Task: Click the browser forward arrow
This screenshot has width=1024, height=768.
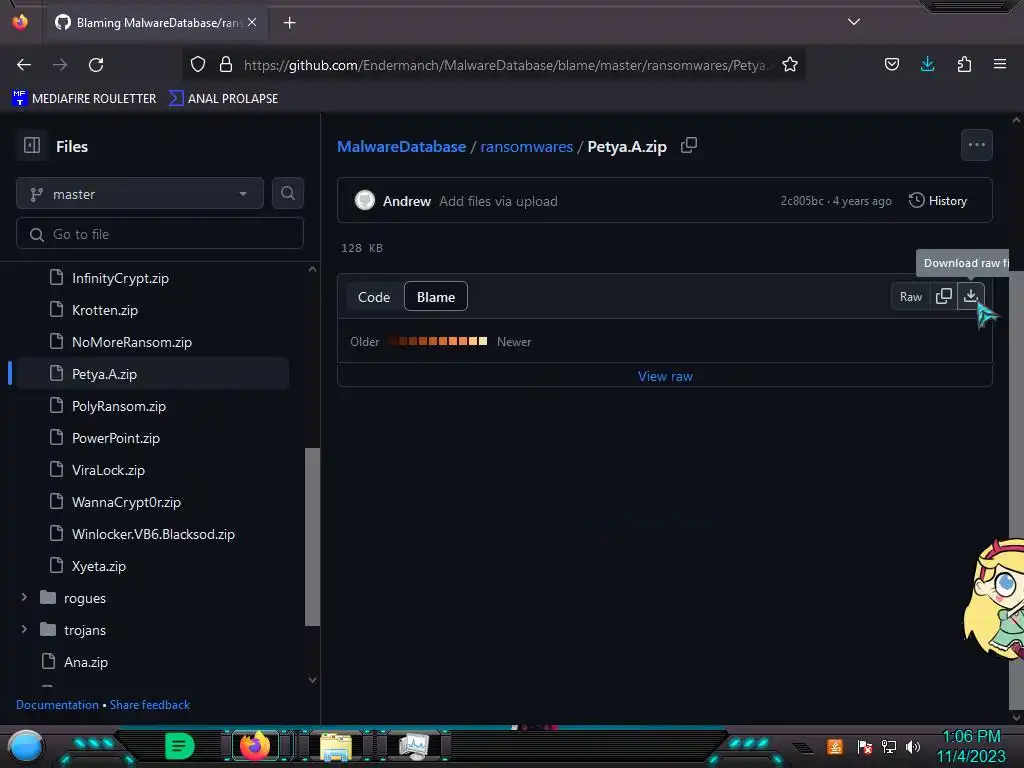Action: tap(60, 65)
